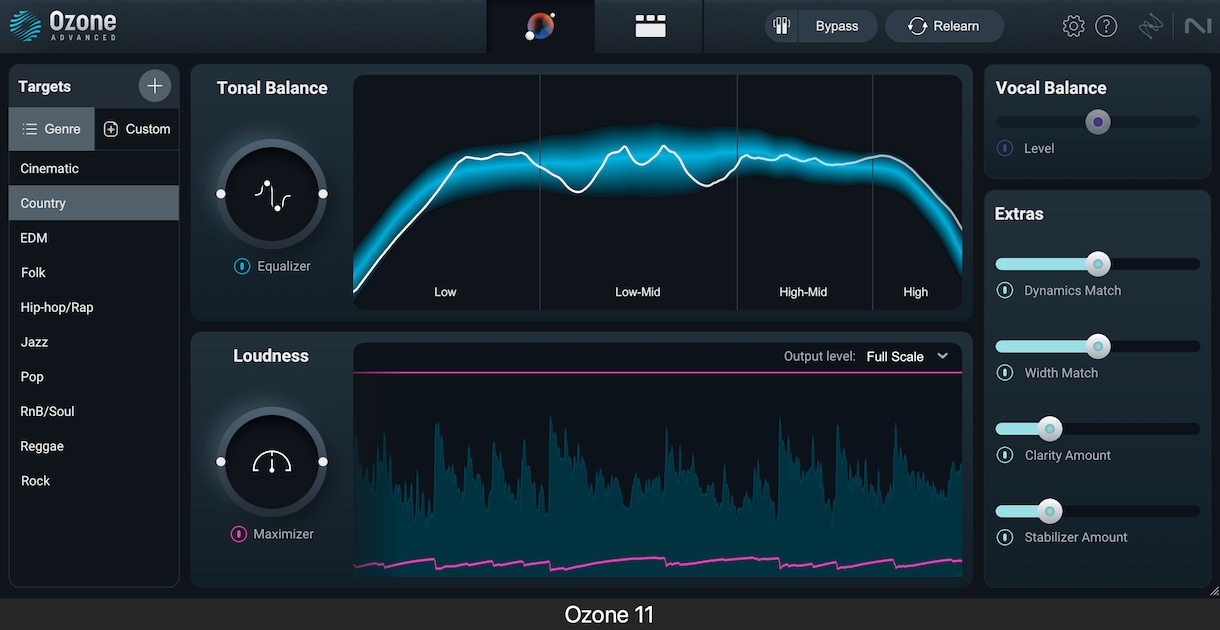The image size is (1220, 630).
Task: Click the Low-Mid band in Tonal Balance
Action: [x=638, y=193]
